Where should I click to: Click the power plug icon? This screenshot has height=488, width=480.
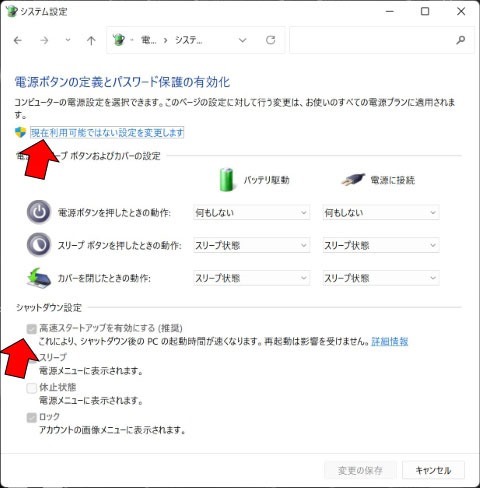(353, 180)
